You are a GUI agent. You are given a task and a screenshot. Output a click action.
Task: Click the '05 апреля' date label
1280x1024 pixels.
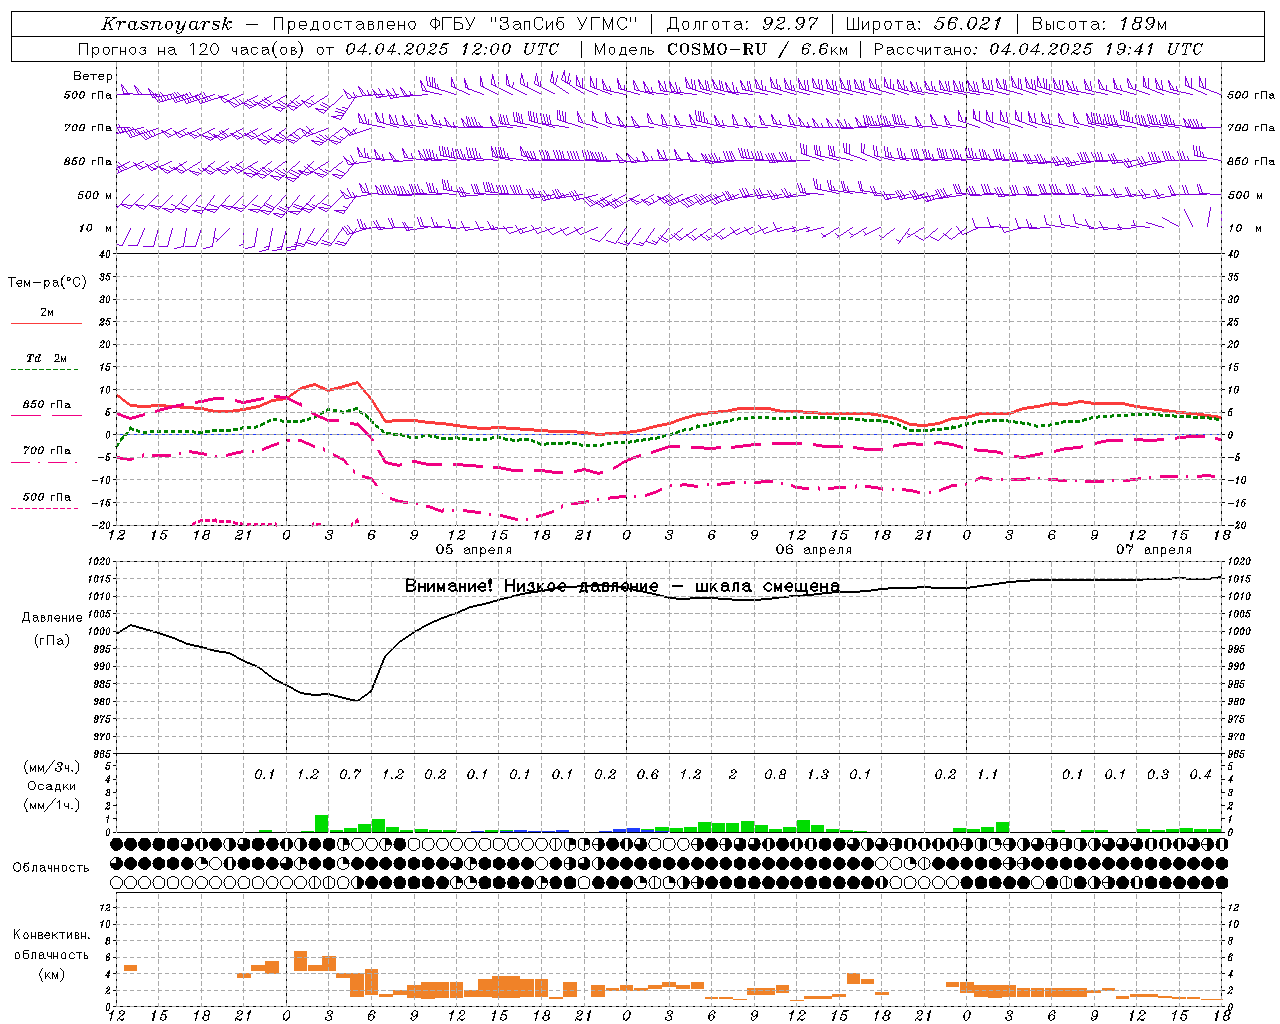(x=473, y=550)
